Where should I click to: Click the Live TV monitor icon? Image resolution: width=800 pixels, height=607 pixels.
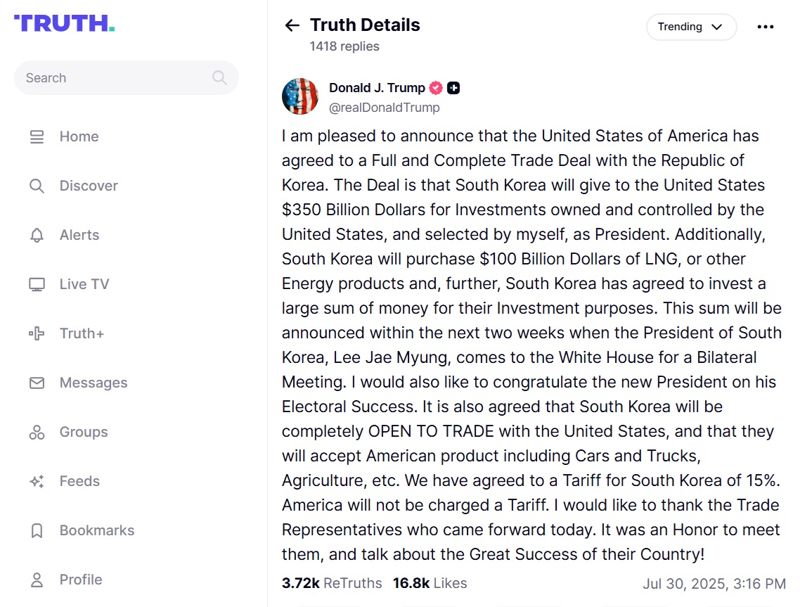(x=37, y=284)
